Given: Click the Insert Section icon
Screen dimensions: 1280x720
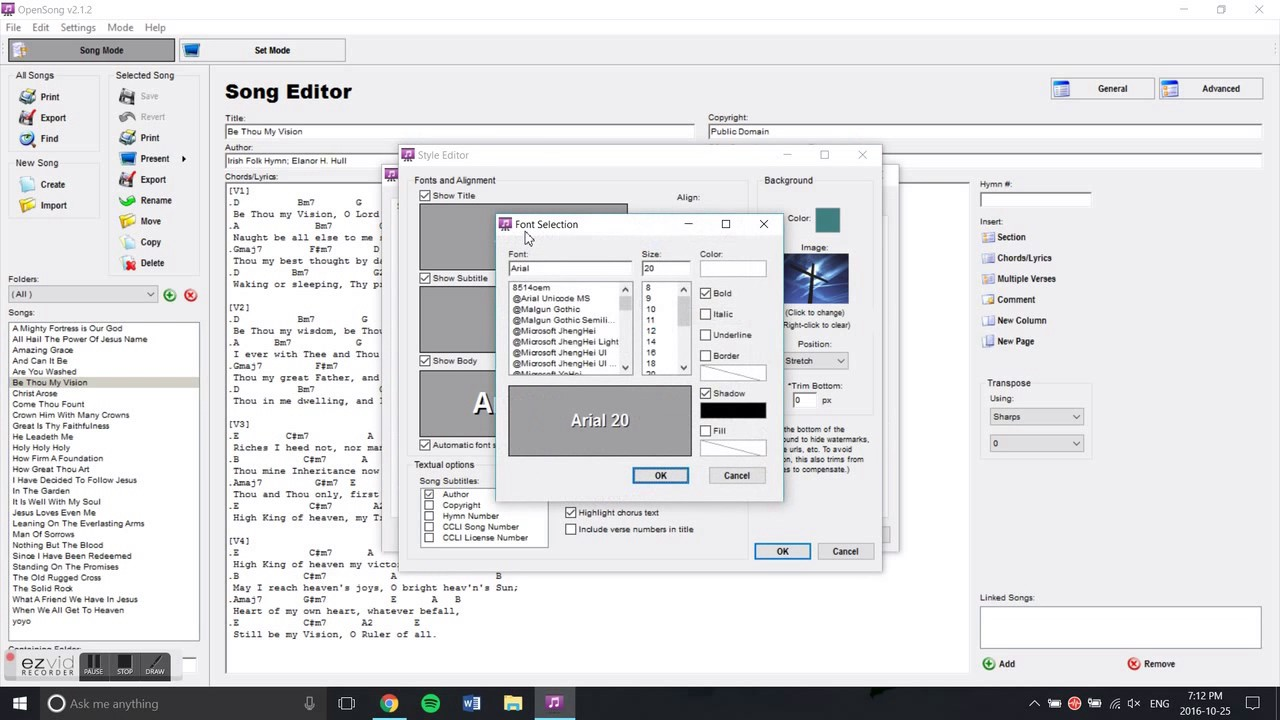Looking at the screenshot, I should [988, 237].
